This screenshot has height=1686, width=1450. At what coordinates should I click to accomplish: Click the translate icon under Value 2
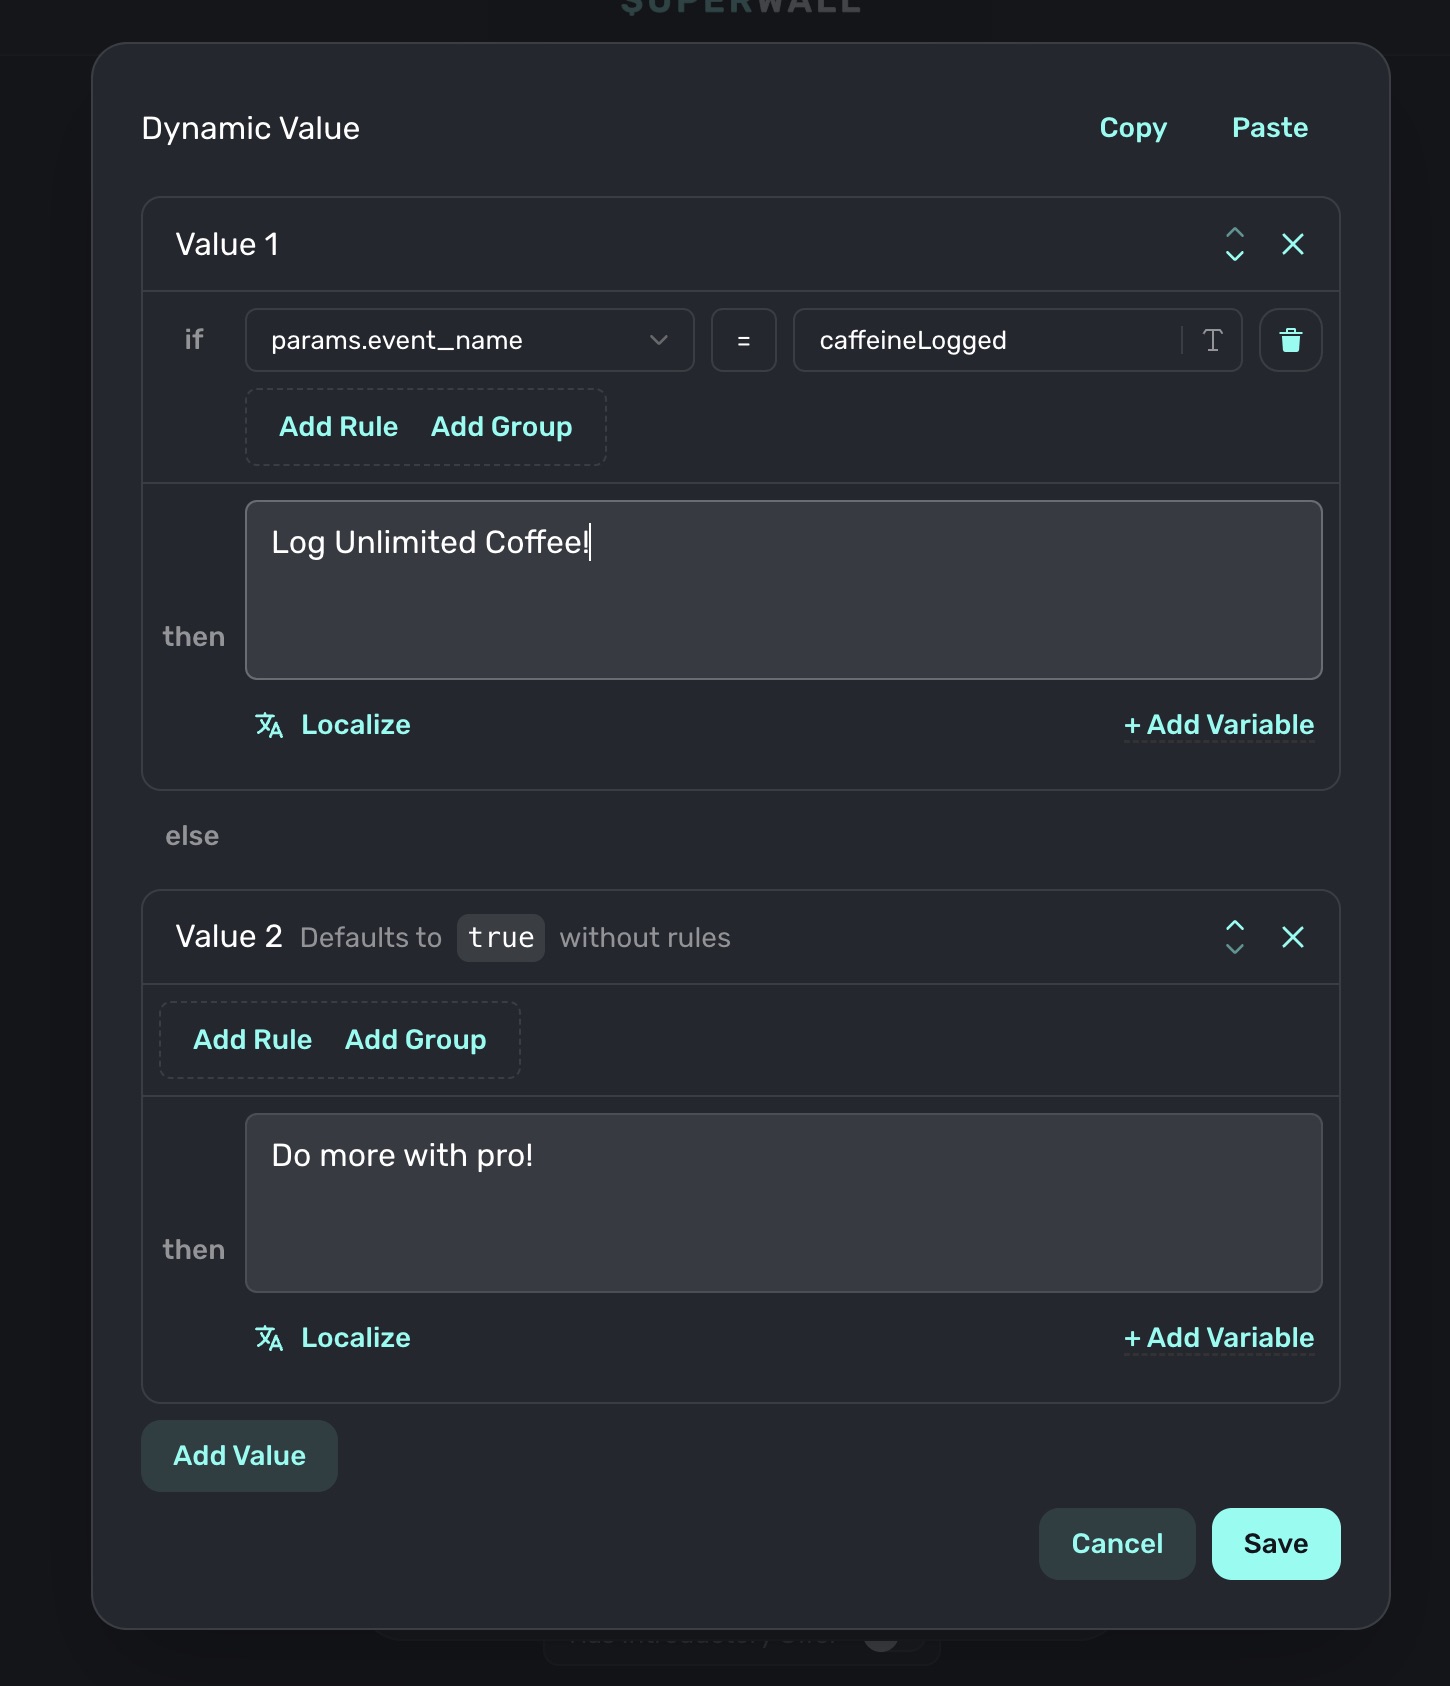[269, 1338]
